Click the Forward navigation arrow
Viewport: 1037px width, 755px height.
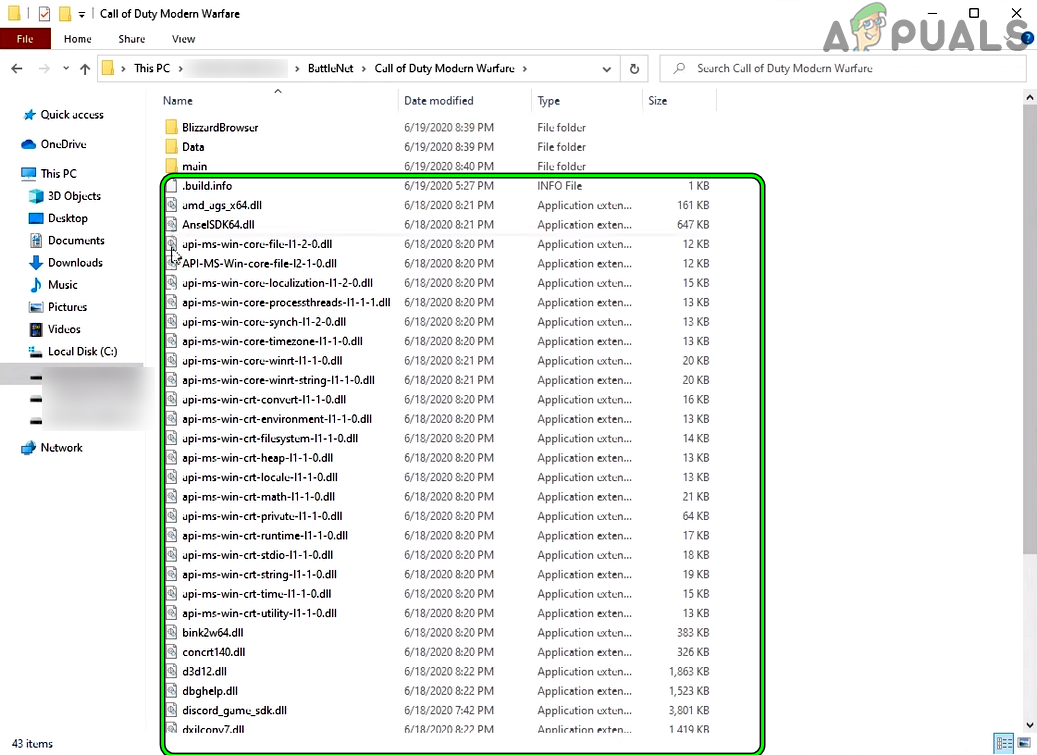(x=44, y=68)
